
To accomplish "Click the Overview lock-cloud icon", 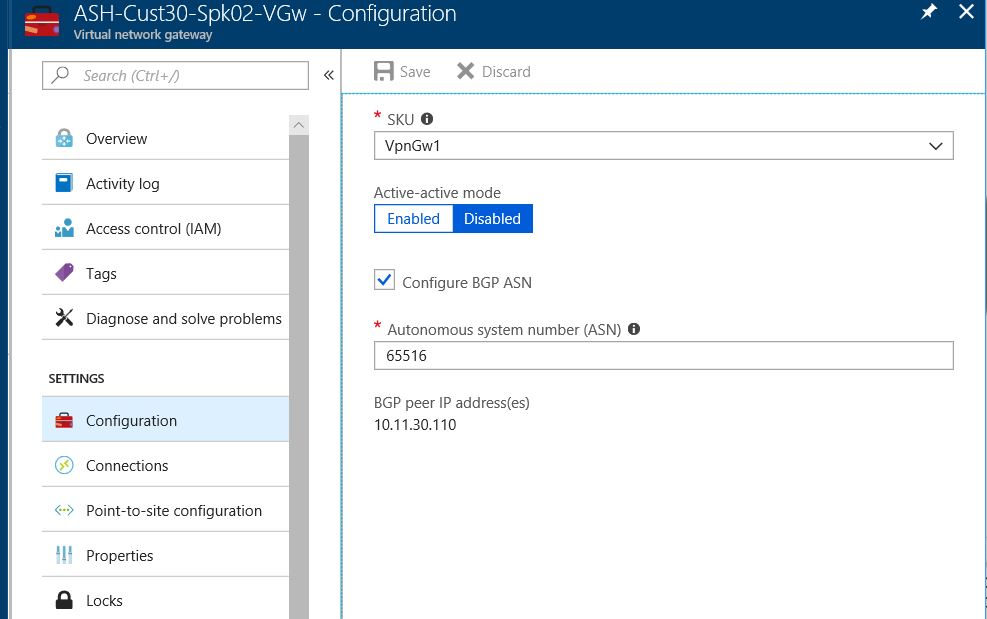I will (64, 139).
